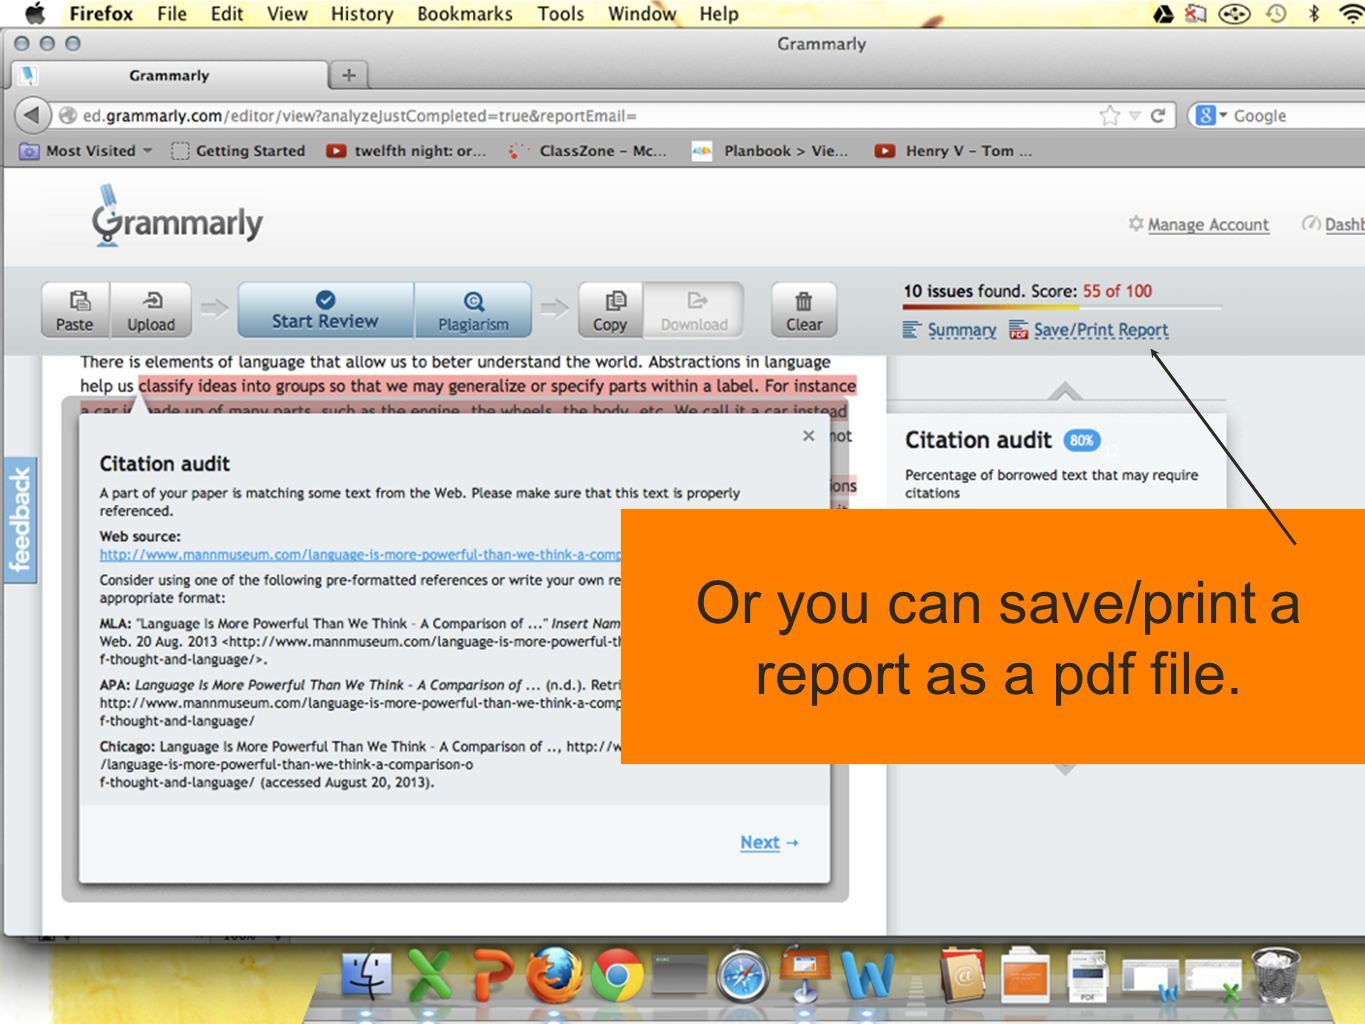
Task: Launch Chrome from the dock
Action: click(617, 975)
